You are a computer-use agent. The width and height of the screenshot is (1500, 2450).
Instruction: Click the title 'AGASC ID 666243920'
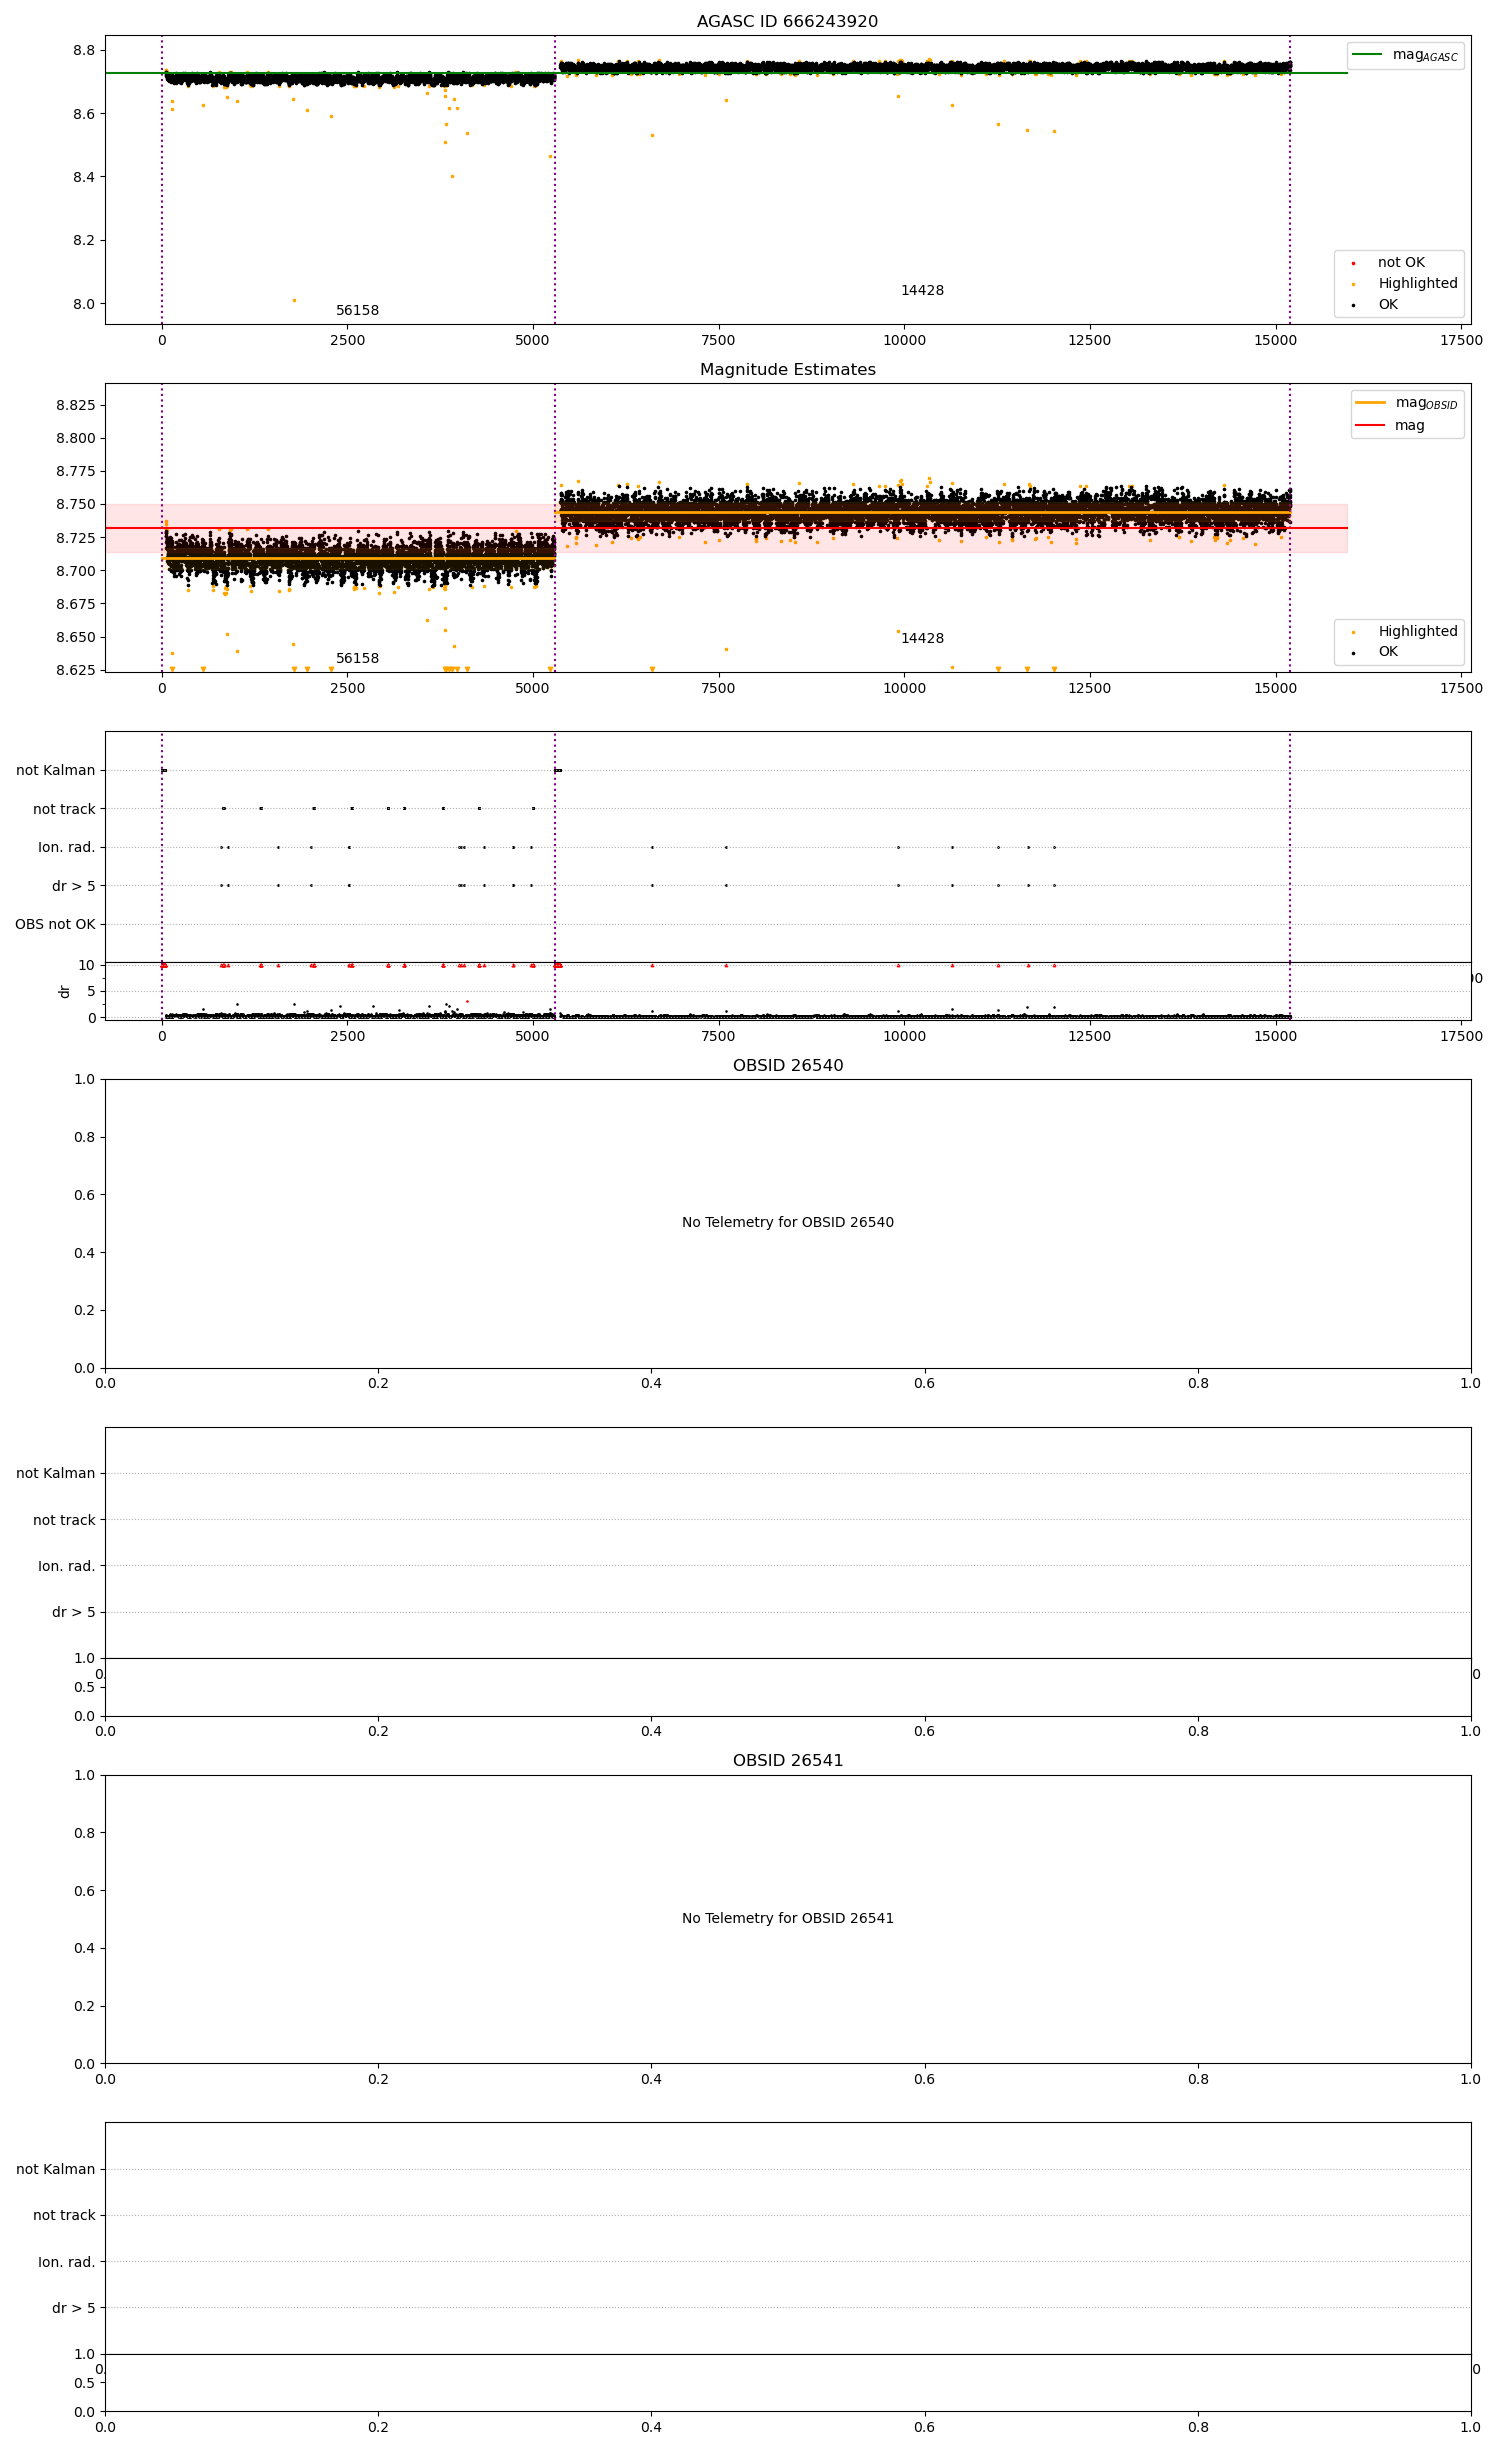[787, 22]
